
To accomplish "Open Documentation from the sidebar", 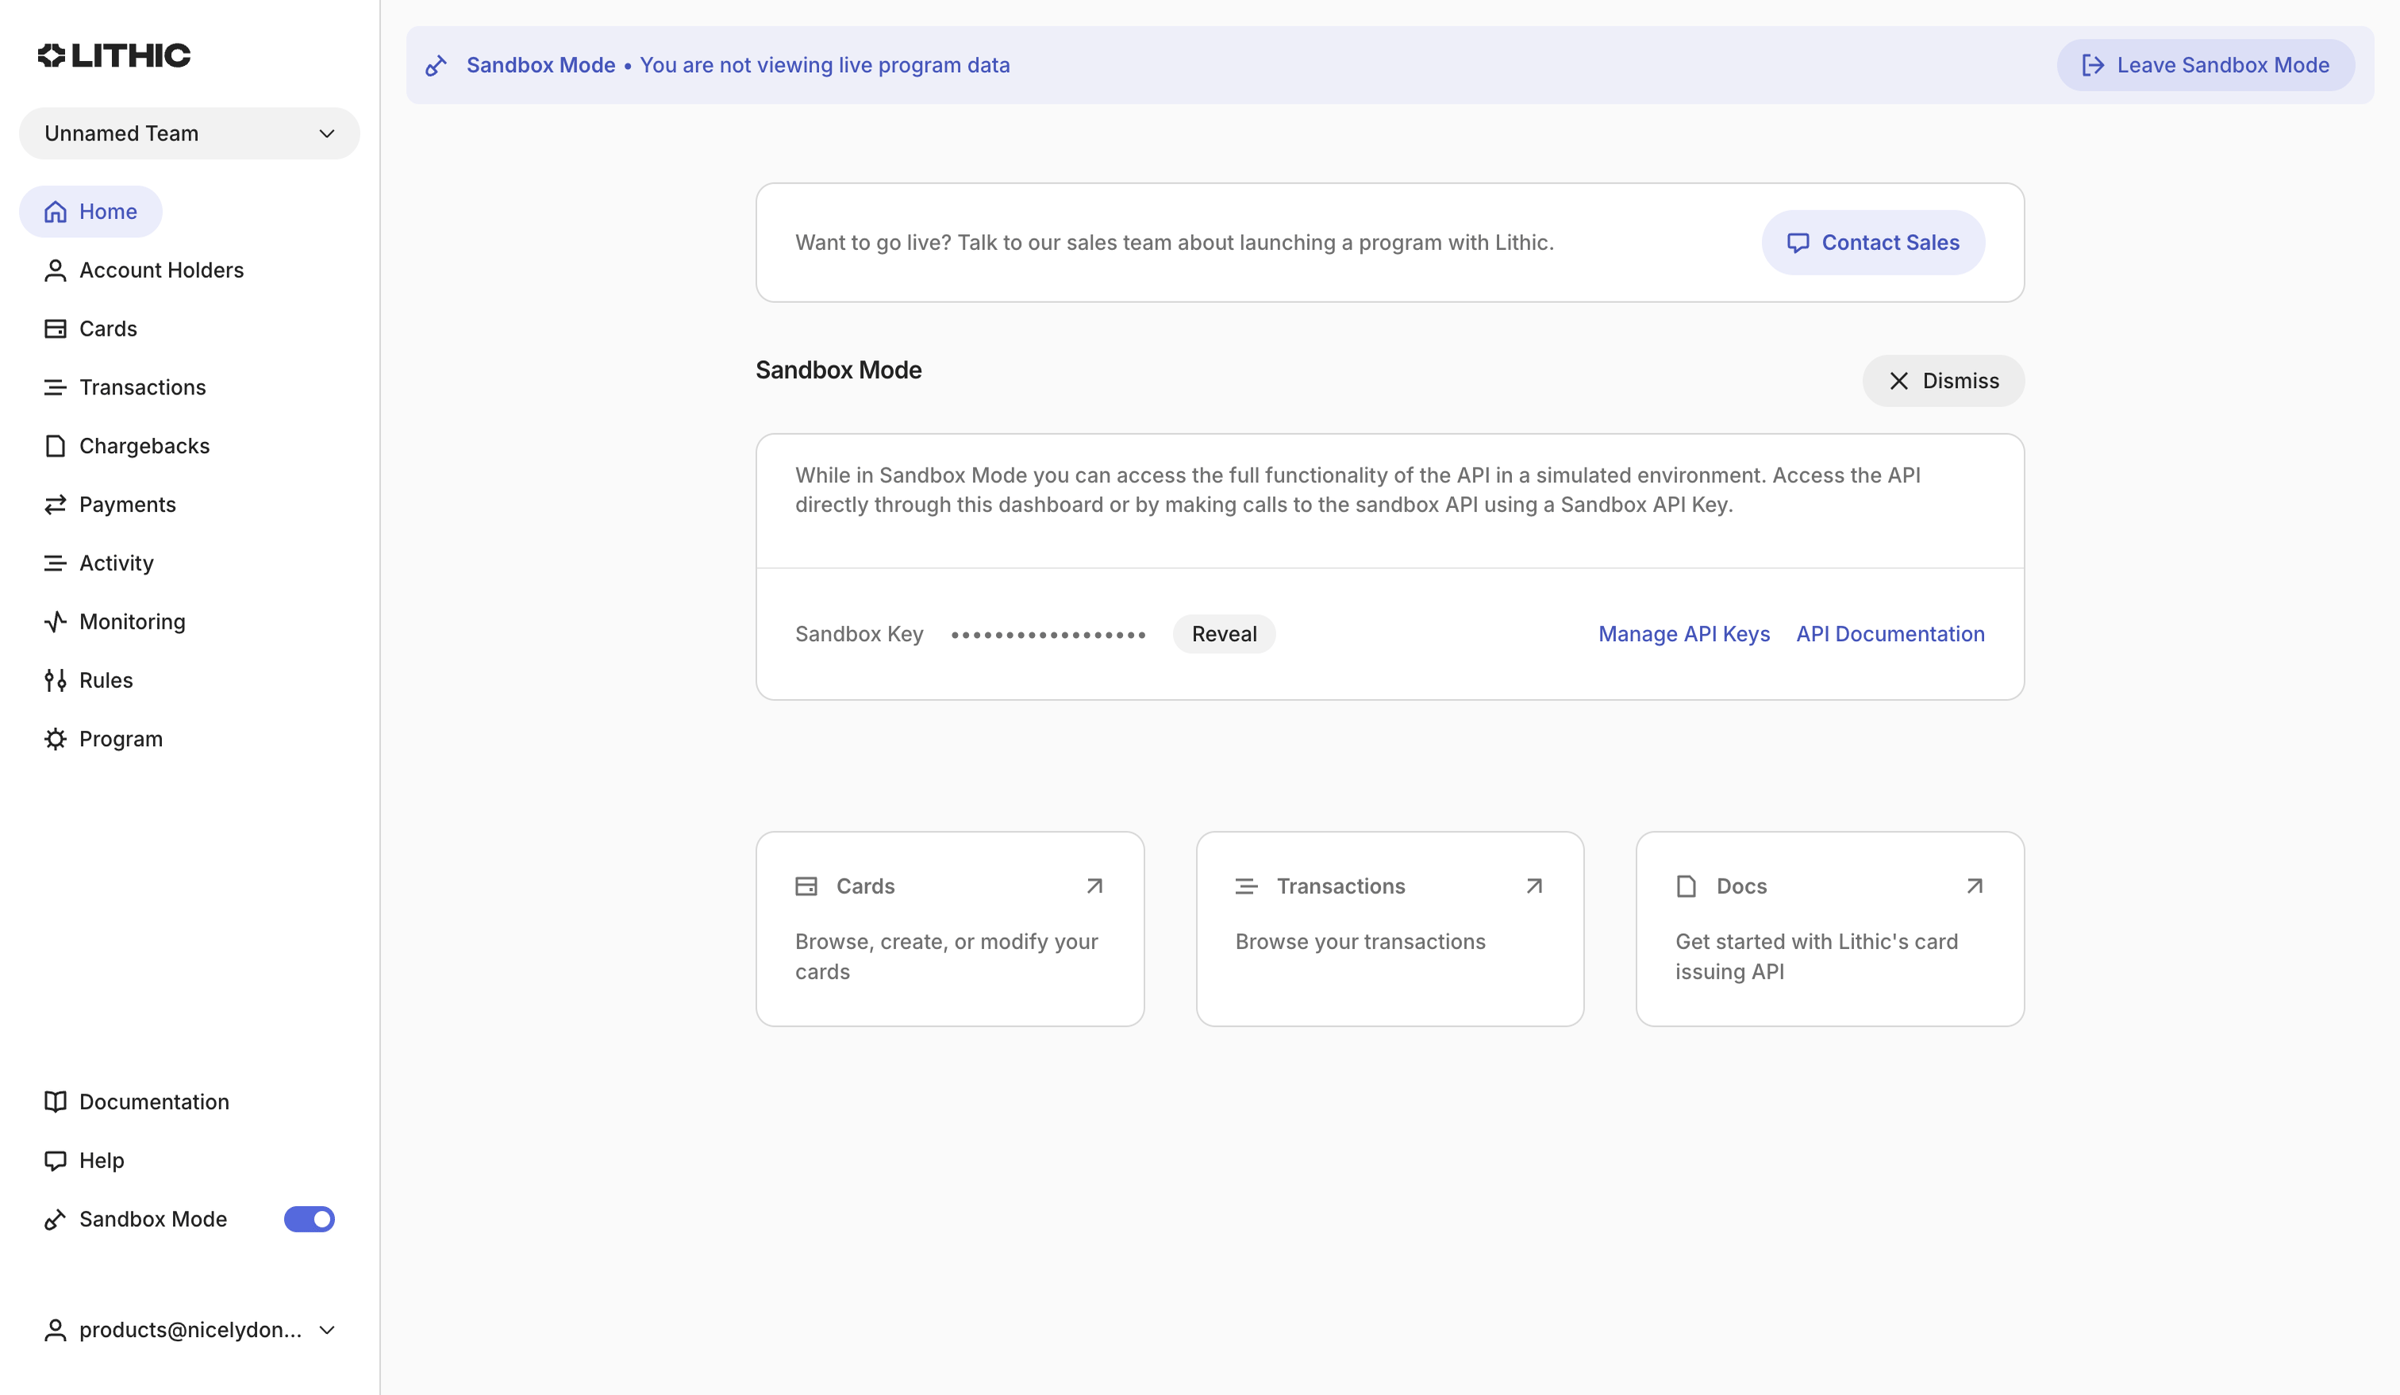I will point(136,1101).
